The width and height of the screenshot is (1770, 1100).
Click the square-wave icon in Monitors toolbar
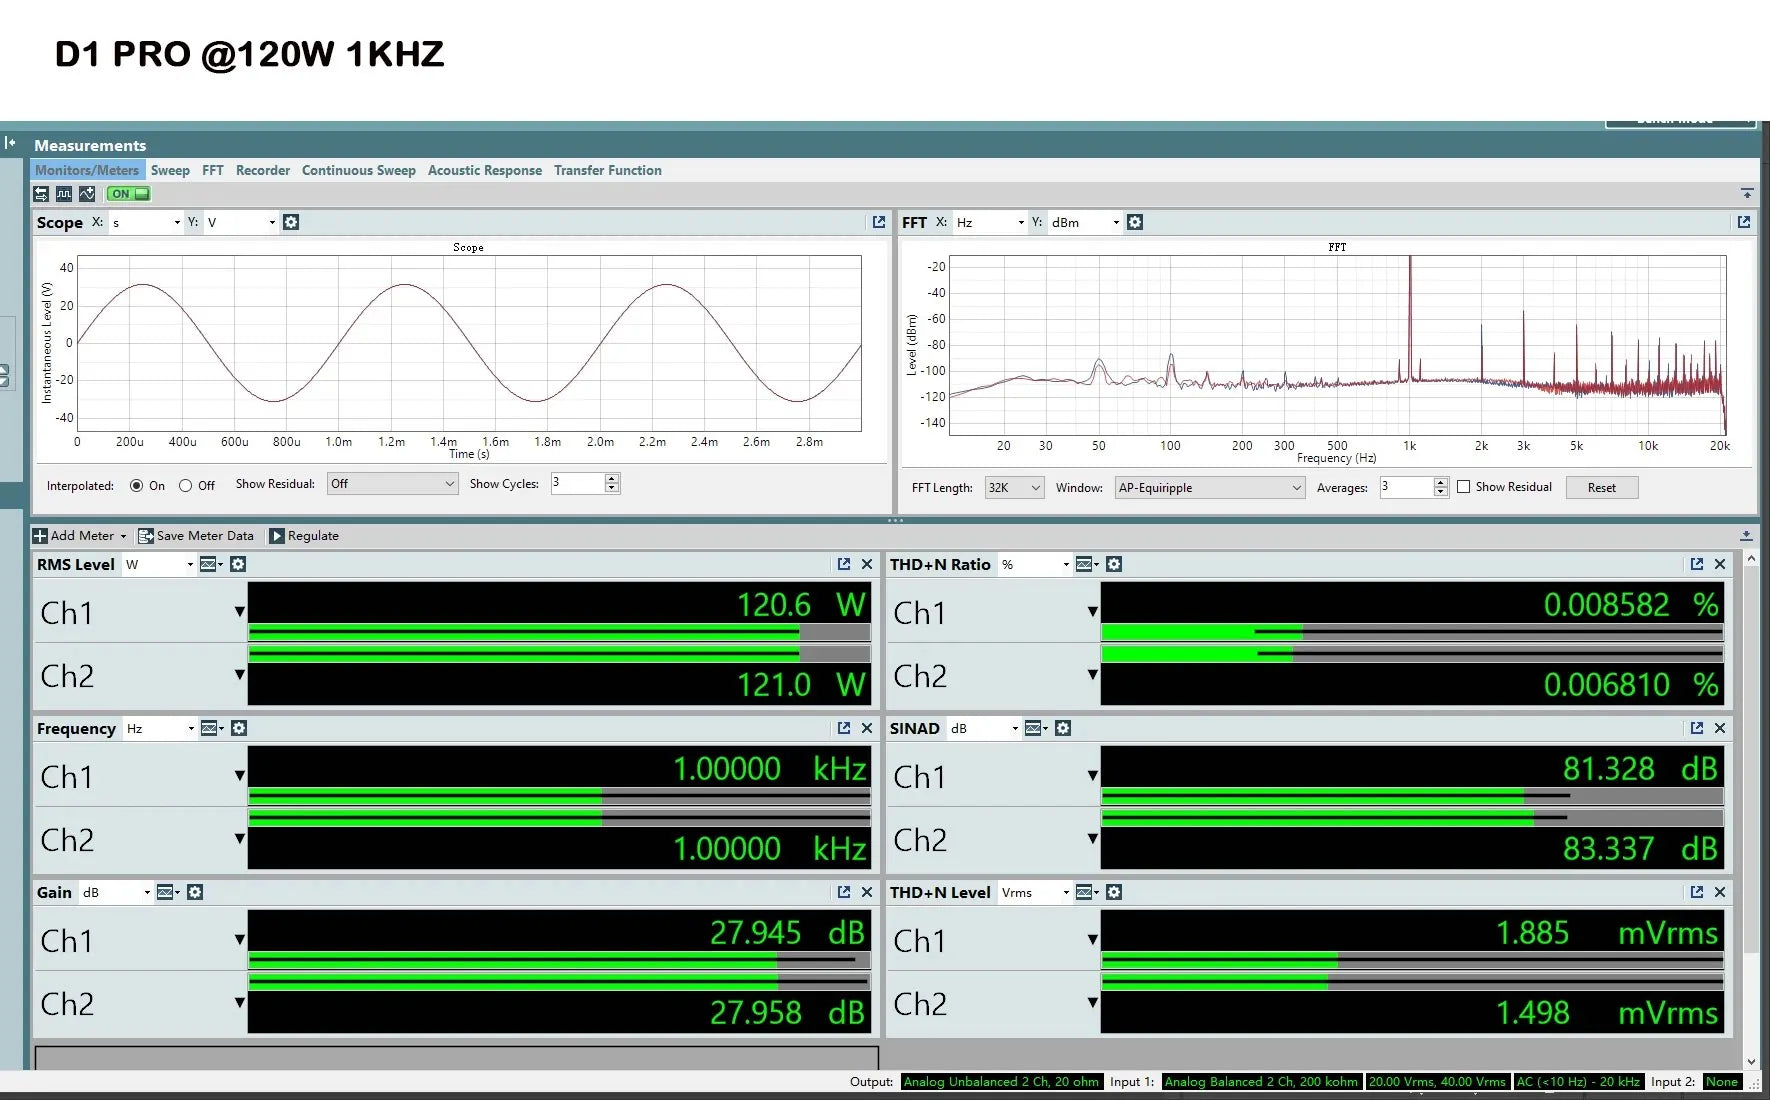64,194
